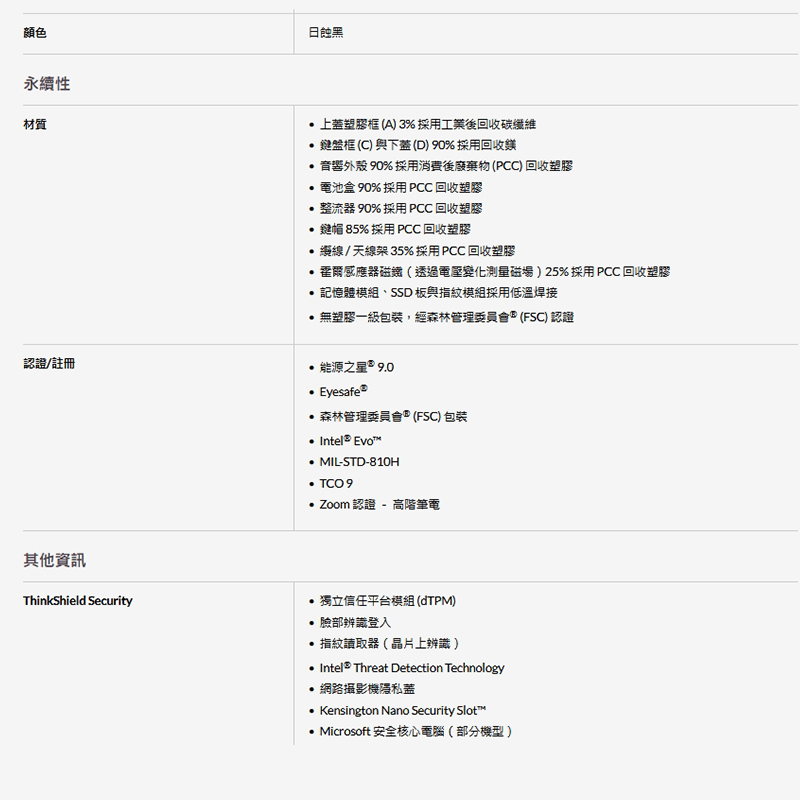
Task: Click Intel Threat Detection Technology text
Action: click(x=411, y=668)
